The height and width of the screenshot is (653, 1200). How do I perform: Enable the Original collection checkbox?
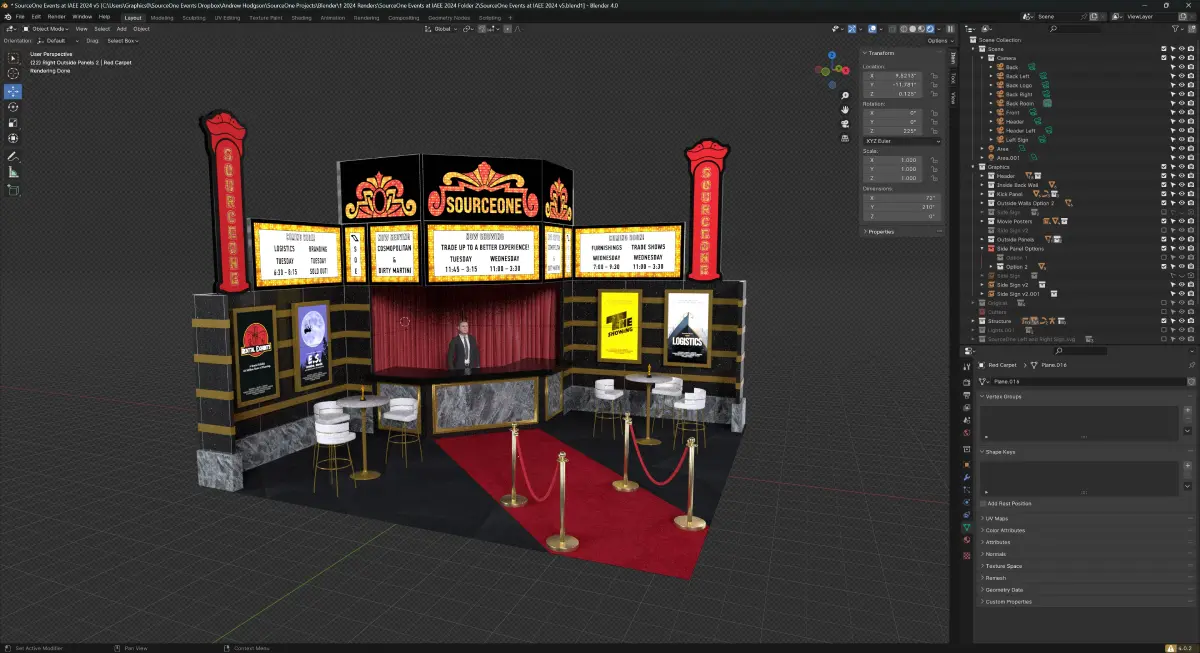pyautogui.click(x=1163, y=302)
